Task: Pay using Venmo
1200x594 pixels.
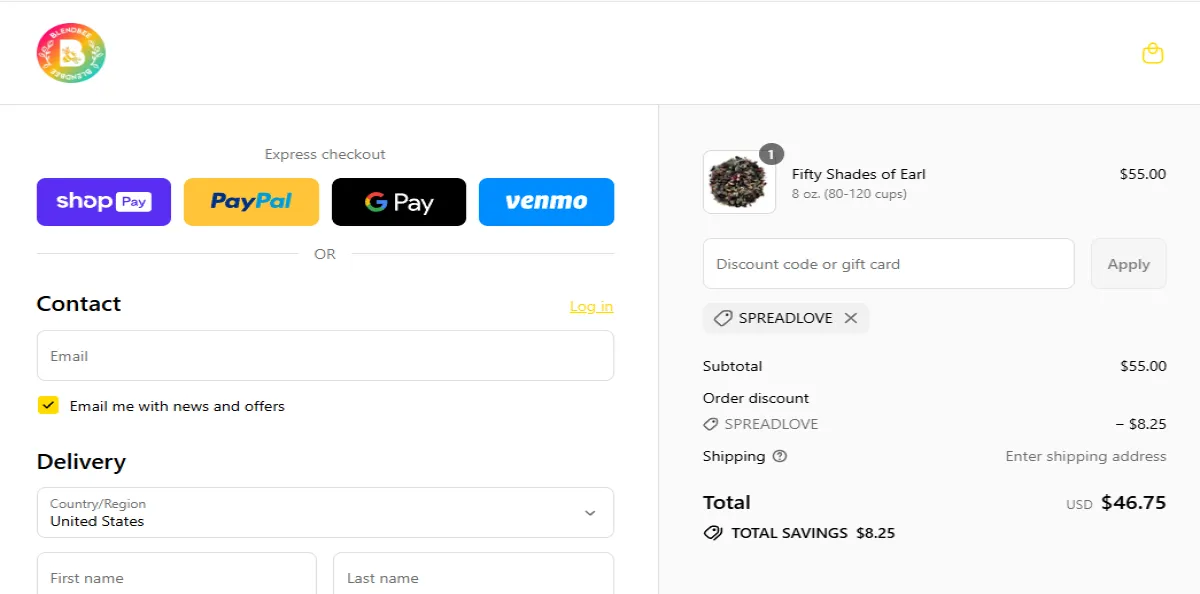Action: point(546,201)
